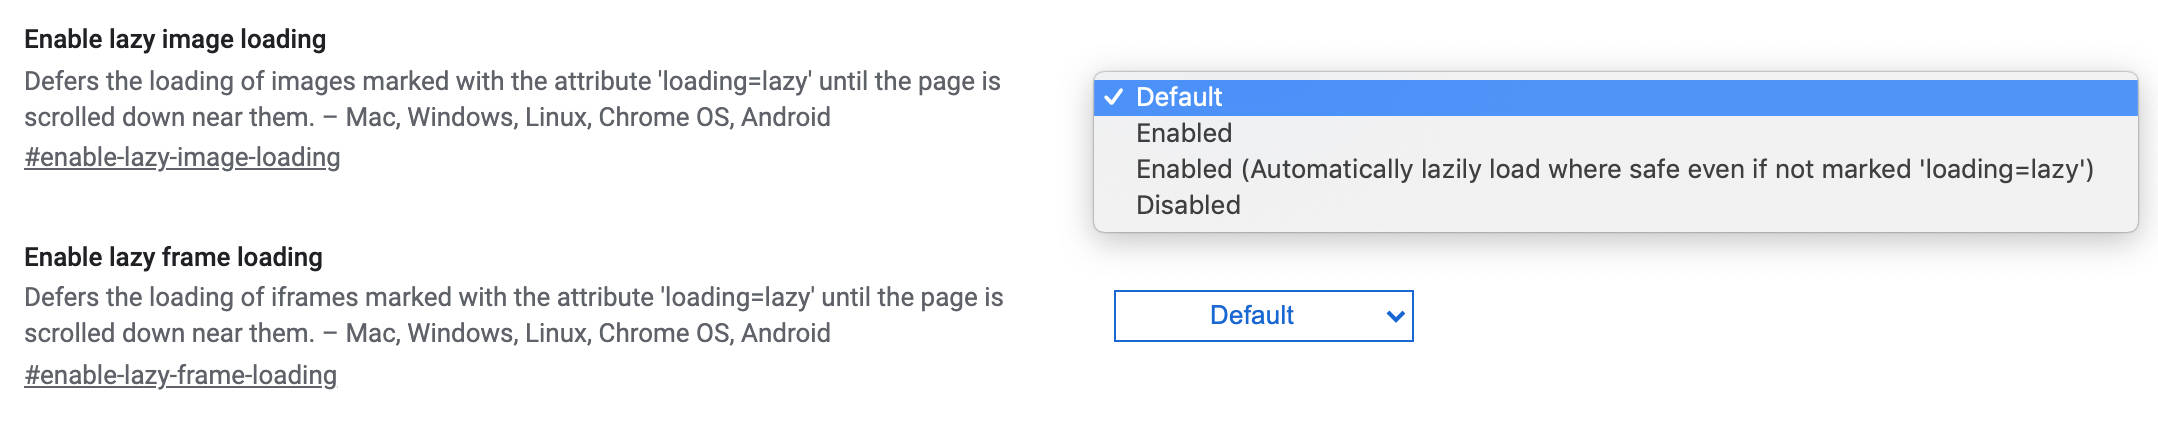Open the lazy frame loading Default dropdown
The image size is (2158, 422).
1263,316
